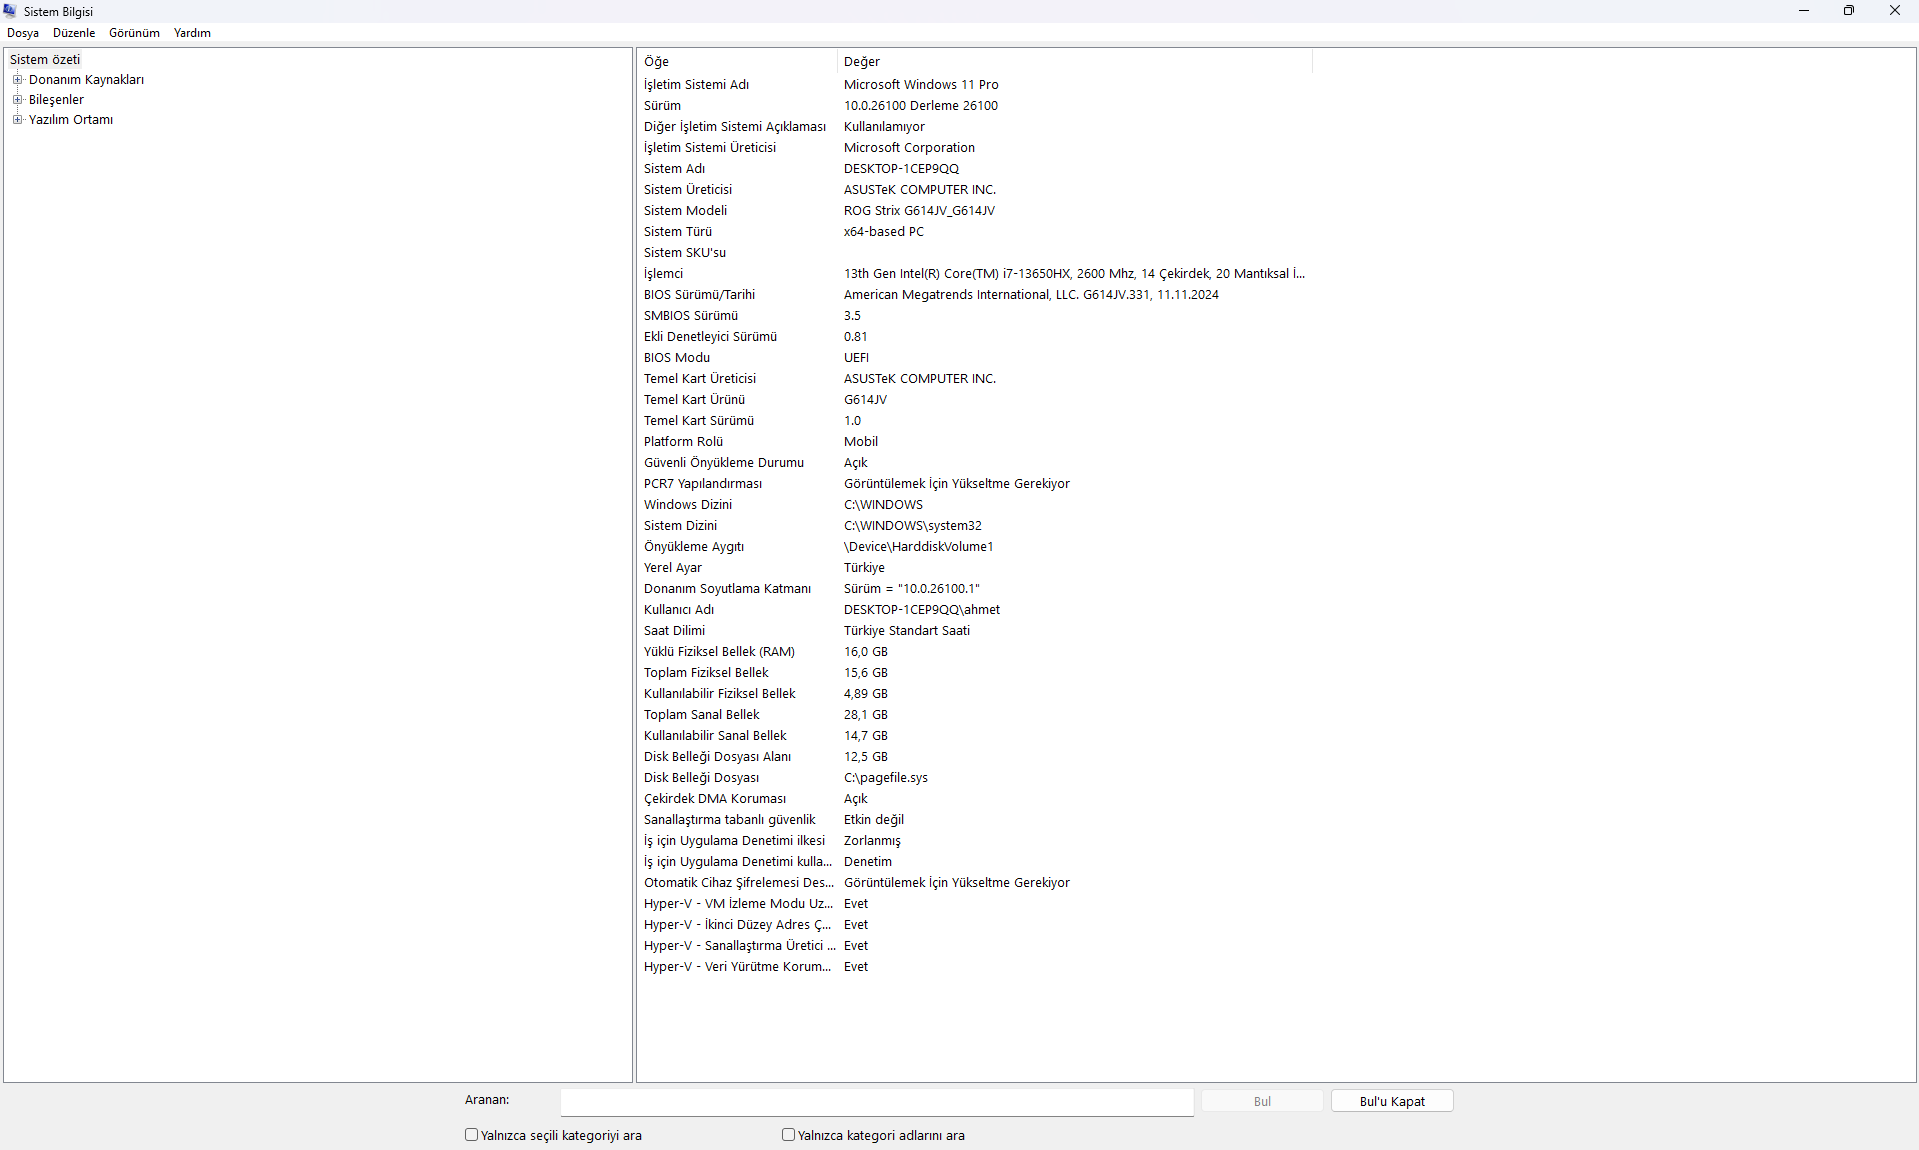Select the Donanım Kaynakları tree label
Image resolution: width=1919 pixels, height=1150 pixels.
pyautogui.click(x=86, y=79)
